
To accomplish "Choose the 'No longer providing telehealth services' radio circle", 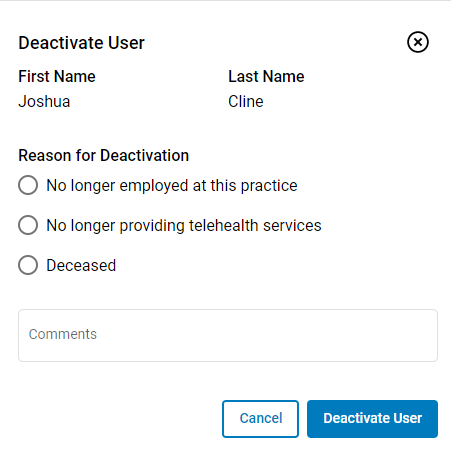I will [28, 225].
